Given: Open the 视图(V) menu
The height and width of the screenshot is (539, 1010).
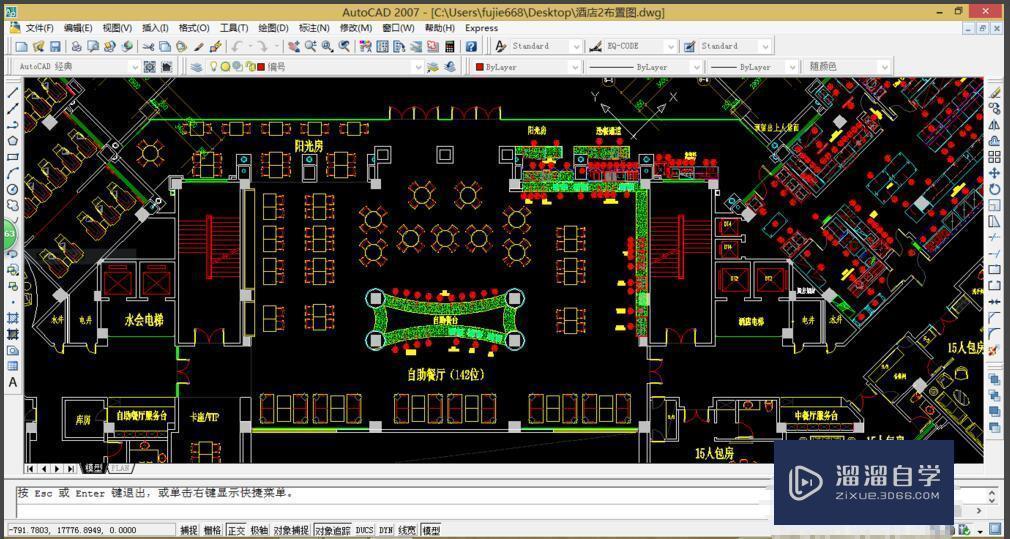Looking at the screenshot, I should pos(117,28).
